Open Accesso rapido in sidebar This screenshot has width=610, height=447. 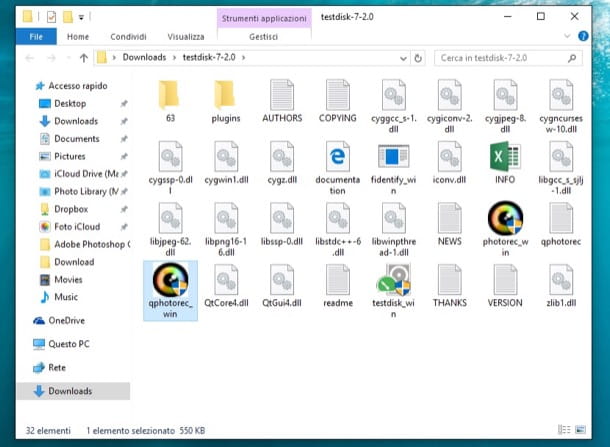(x=72, y=86)
